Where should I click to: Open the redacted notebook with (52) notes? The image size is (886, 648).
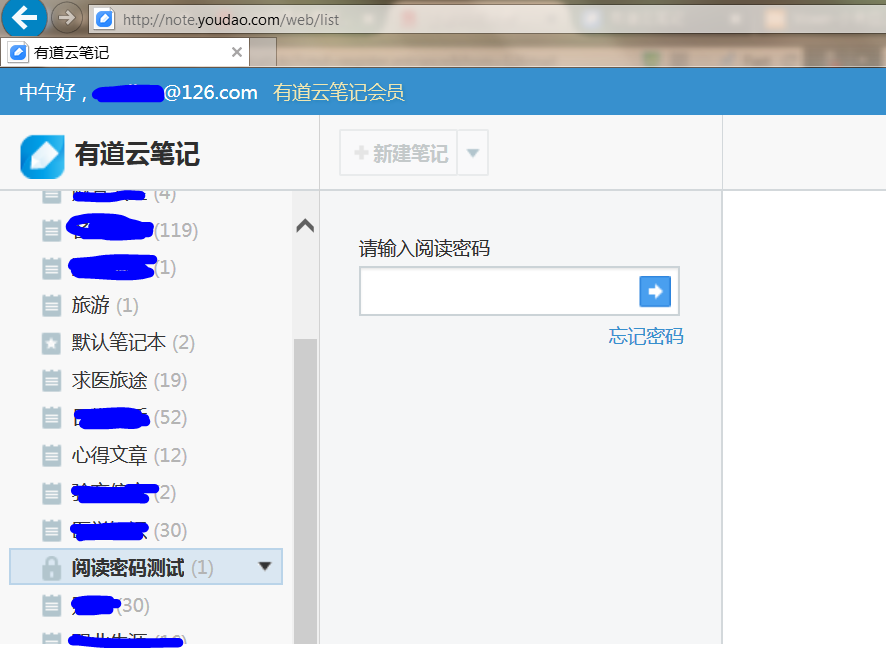pos(130,417)
